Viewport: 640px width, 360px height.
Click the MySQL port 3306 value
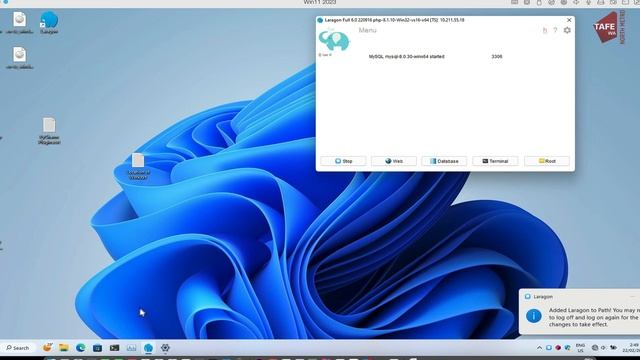tap(497, 57)
